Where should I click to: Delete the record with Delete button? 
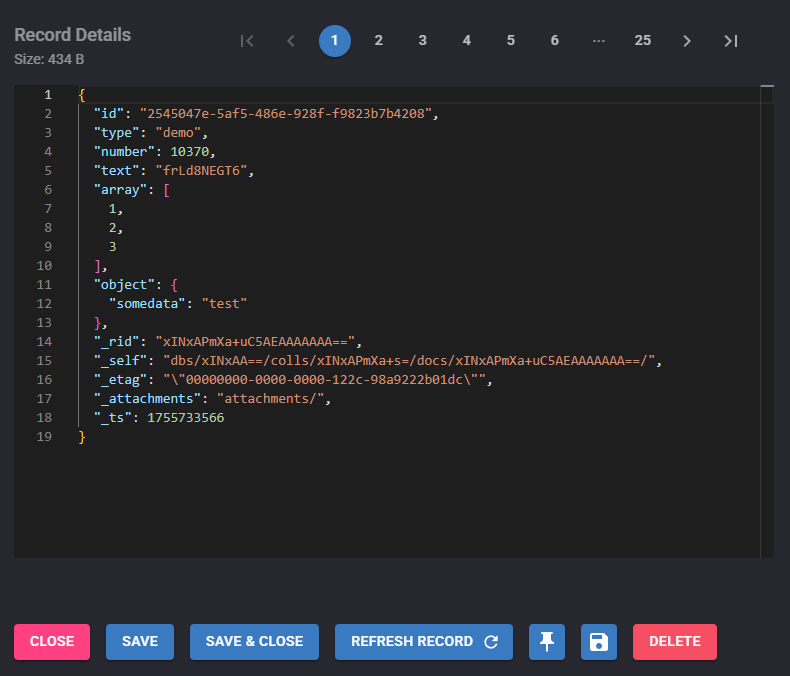675,642
